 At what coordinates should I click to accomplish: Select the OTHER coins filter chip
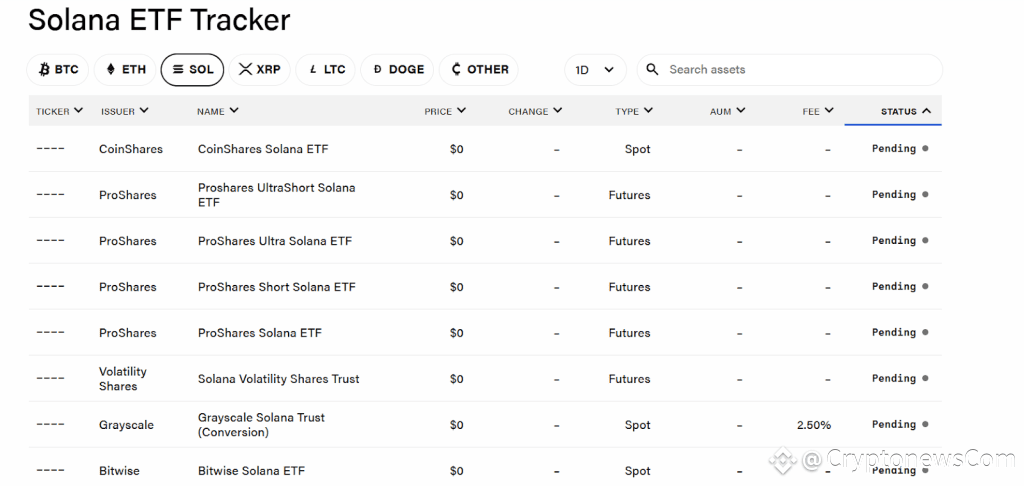click(x=479, y=70)
